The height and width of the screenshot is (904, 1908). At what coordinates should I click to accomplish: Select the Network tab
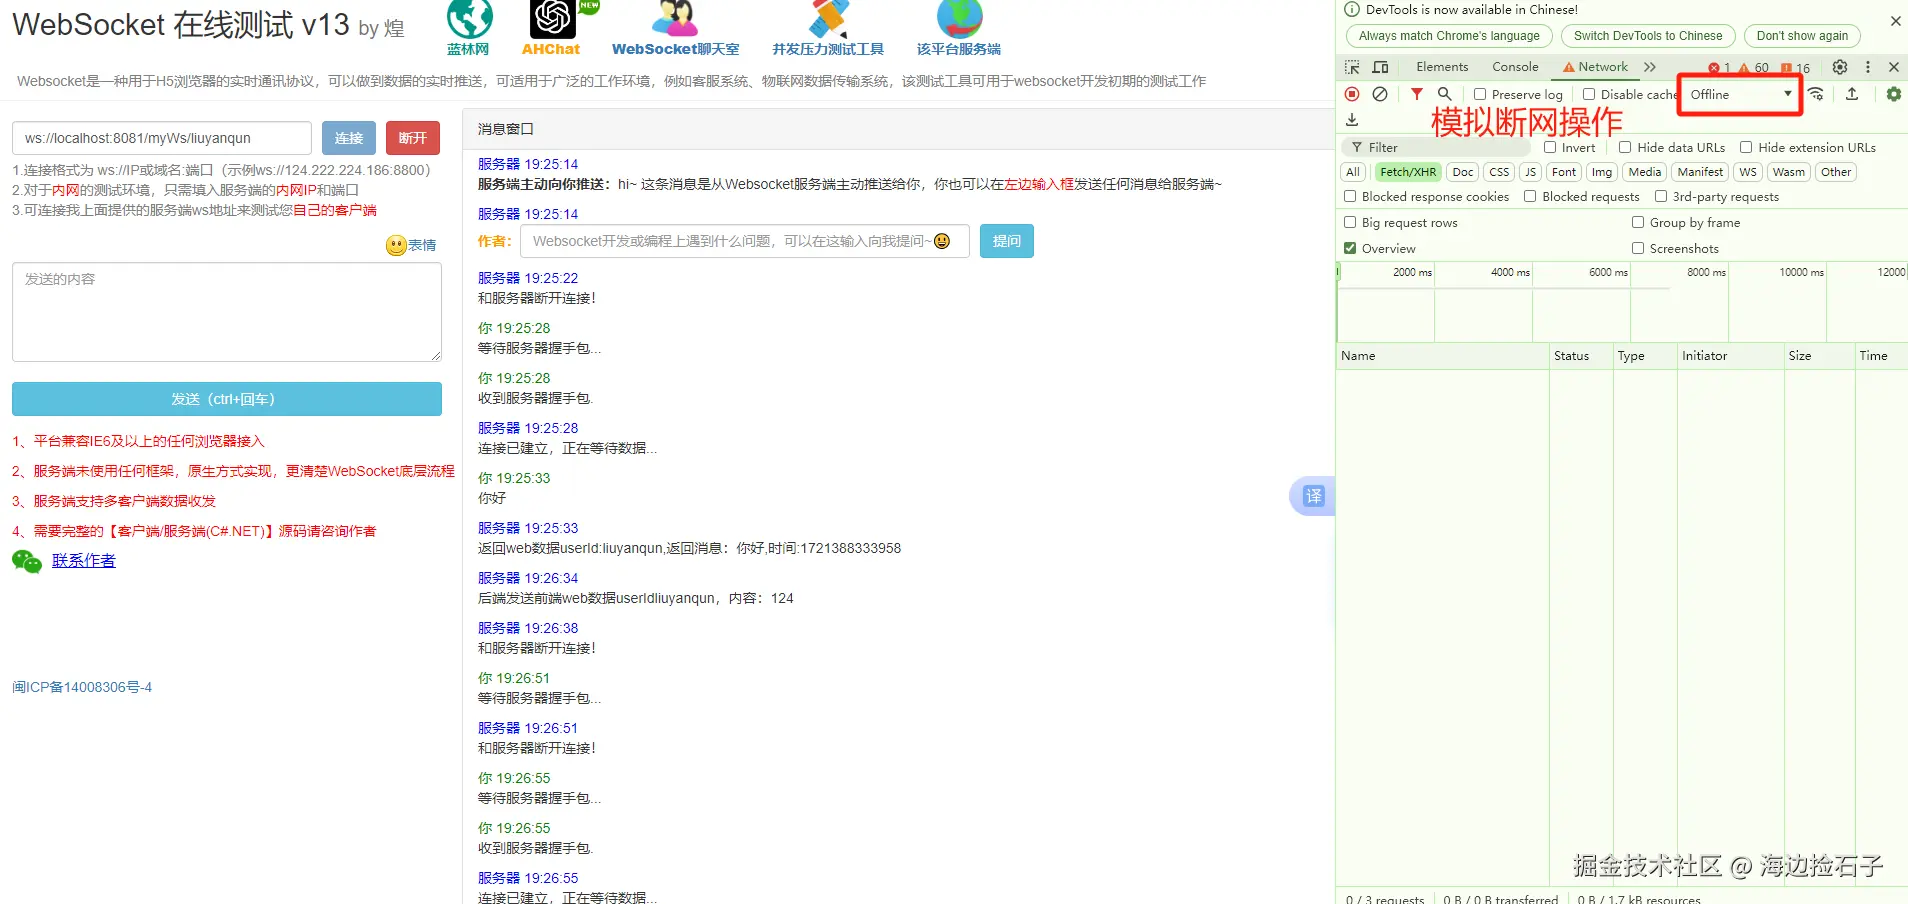click(x=1595, y=67)
